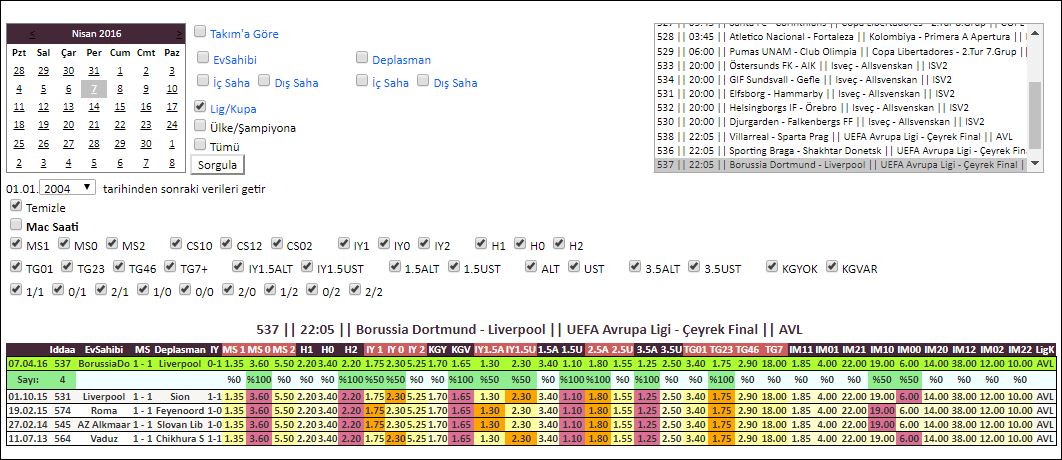Viewport: 1062px width, 460px height.
Task: Toggle the TG7+ checkbox
Action: [171, 266]
